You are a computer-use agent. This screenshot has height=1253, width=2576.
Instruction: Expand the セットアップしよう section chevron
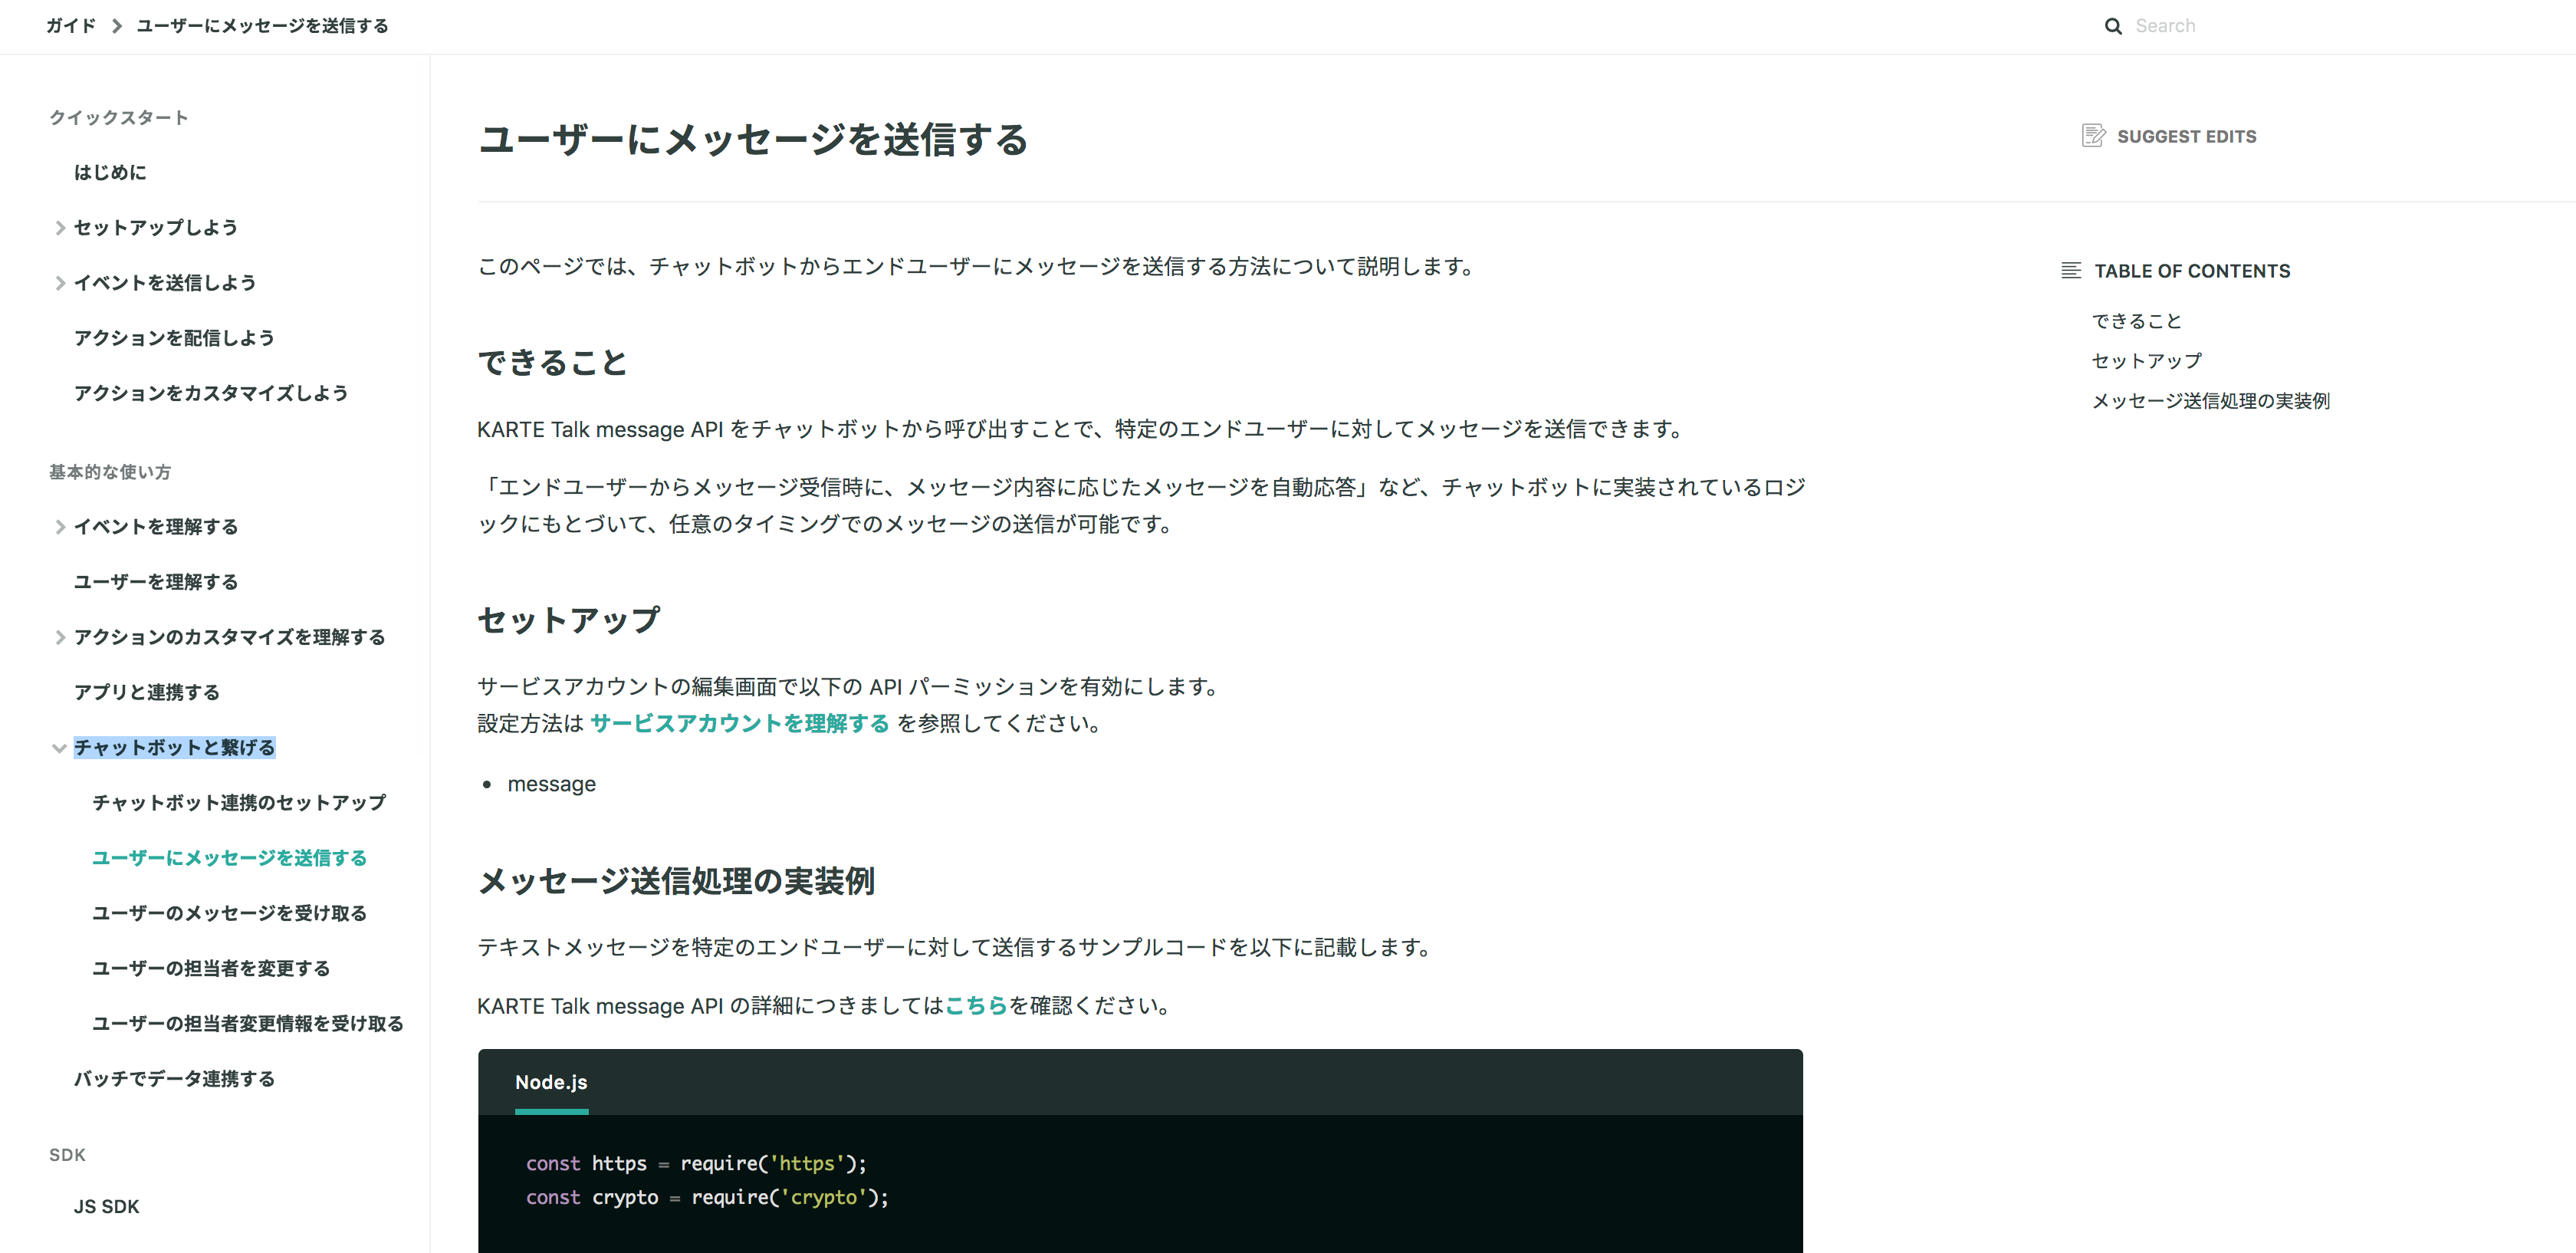(x=60, y=228)
